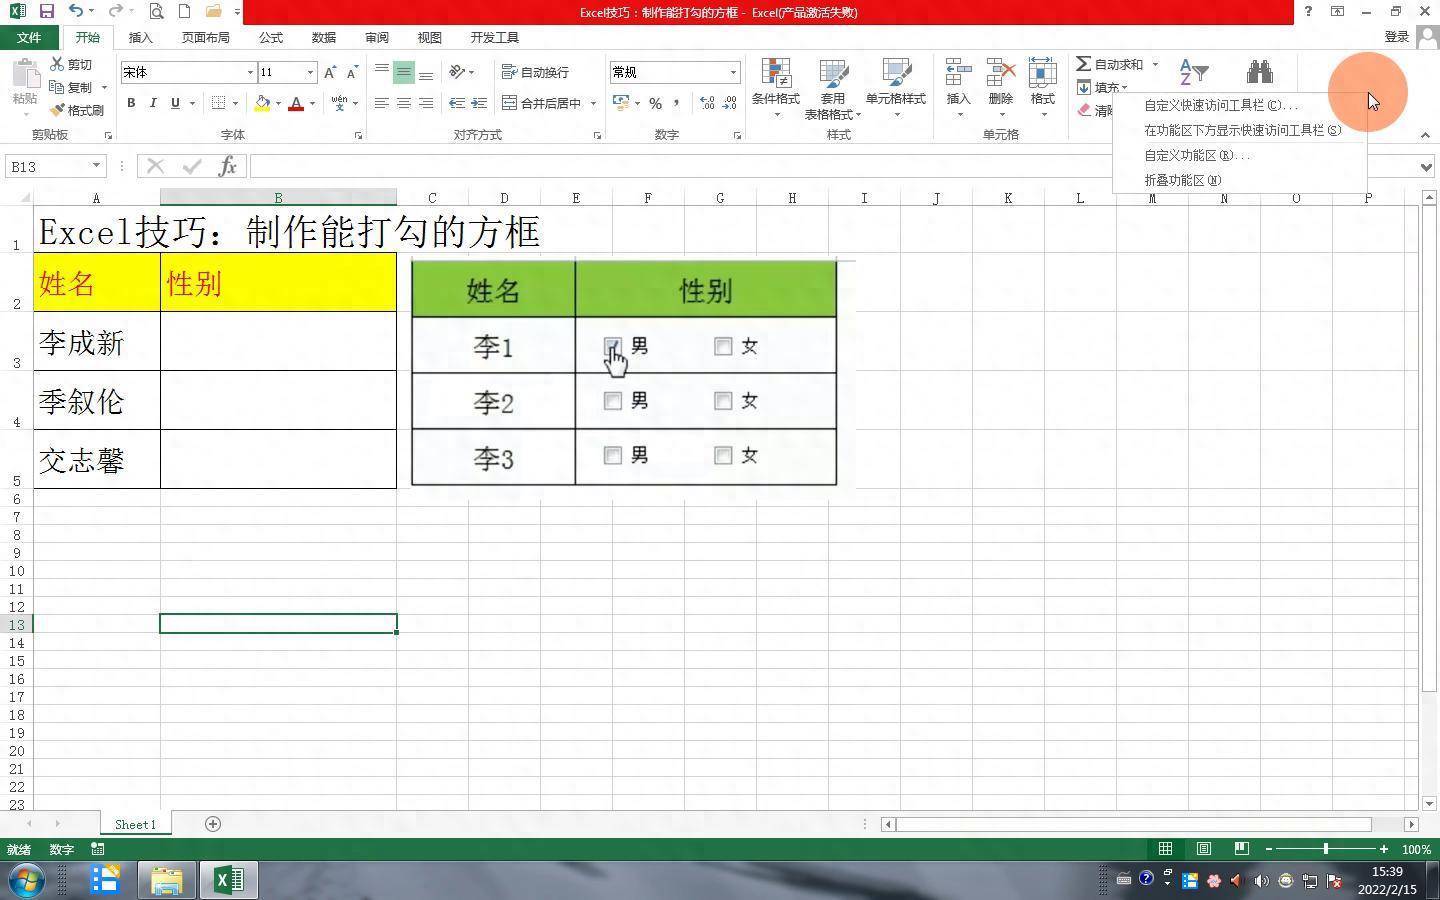This screenshot has height=900, width=1440.
Task: Click the 登录 sign-in link
Action: tap(1396, 37)
